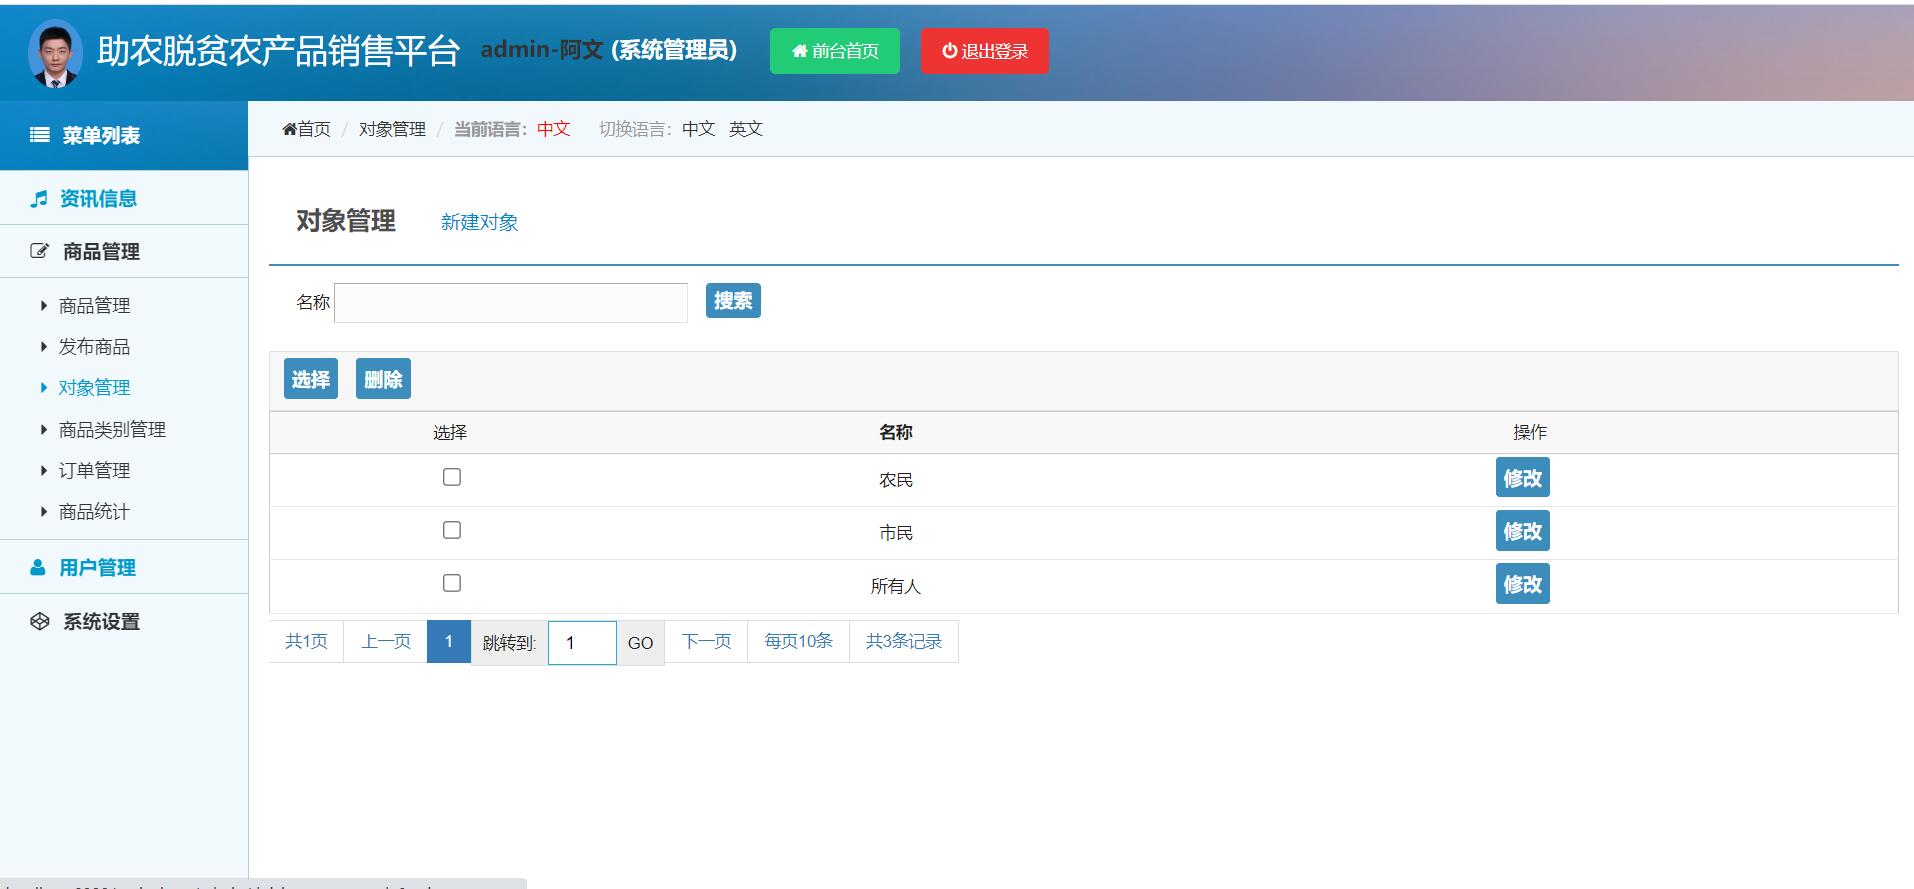Select 发布商品 submenu item
This screenshot has width=1914, height=889.
coord(94,346)
